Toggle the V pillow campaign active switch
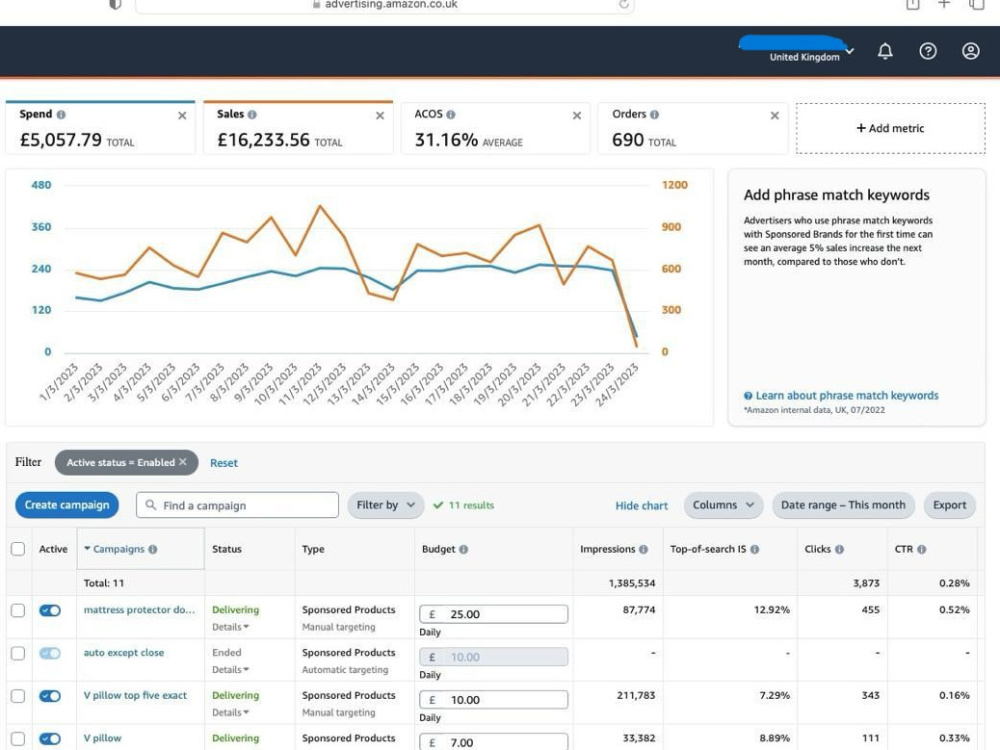 [50, 739]
